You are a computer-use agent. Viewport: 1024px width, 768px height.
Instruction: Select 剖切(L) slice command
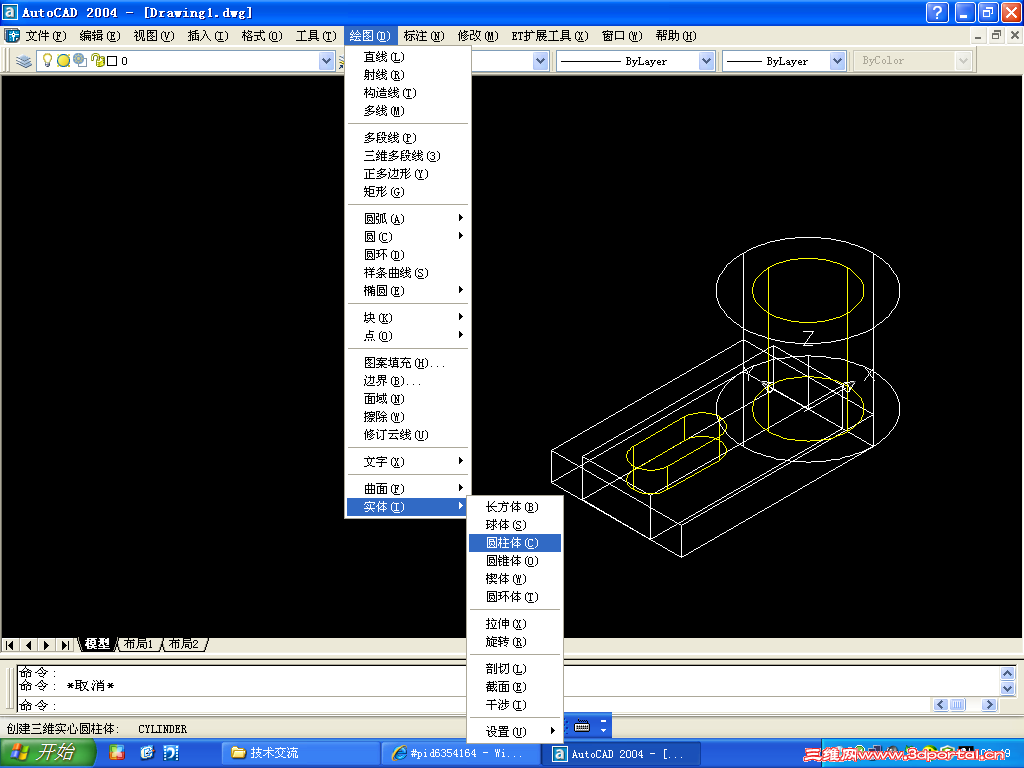(515, 669)
